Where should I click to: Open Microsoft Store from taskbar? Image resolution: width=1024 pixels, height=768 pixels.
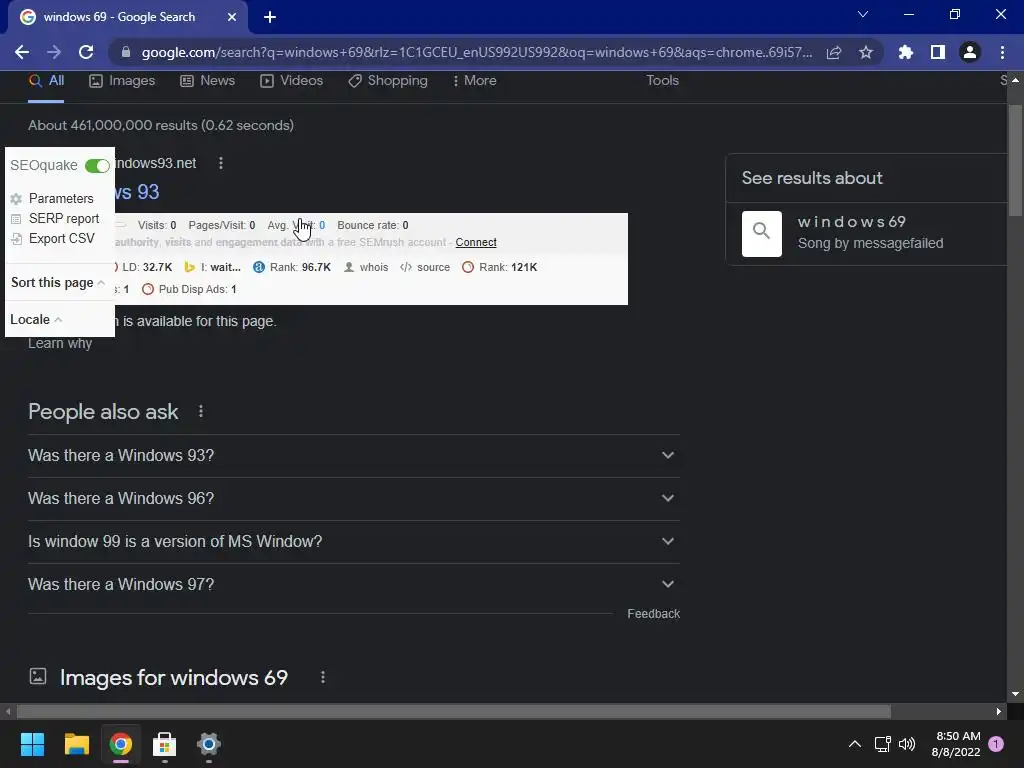click(x=165, y=744)
